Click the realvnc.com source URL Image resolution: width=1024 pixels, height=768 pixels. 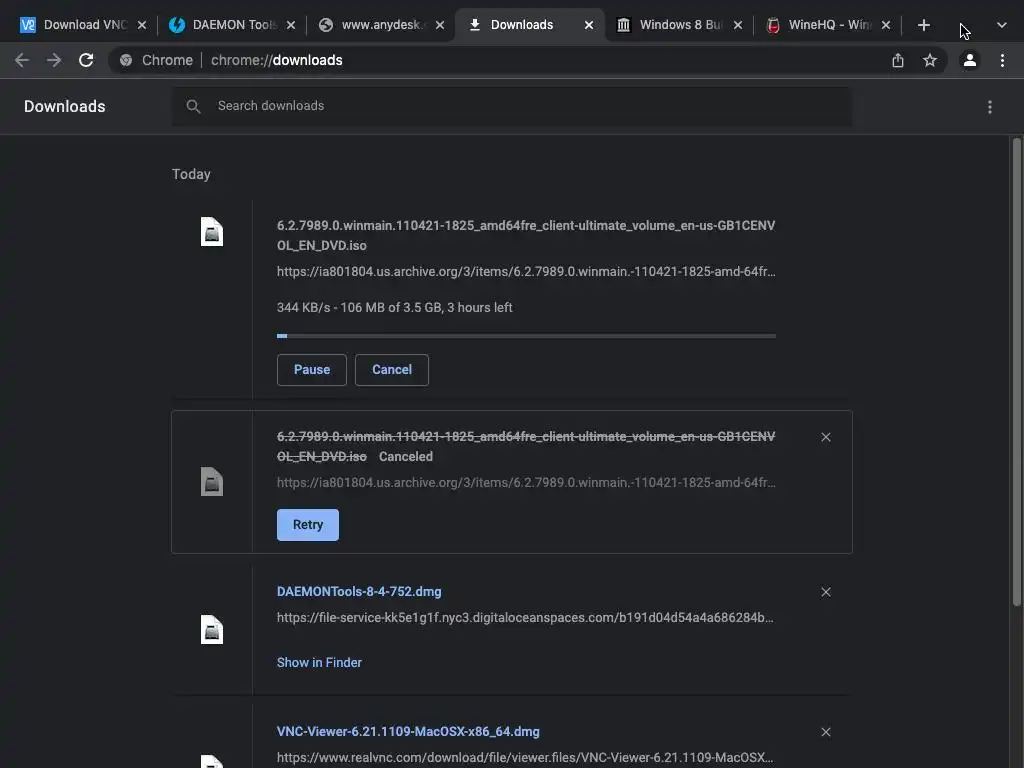click(525, 758)
